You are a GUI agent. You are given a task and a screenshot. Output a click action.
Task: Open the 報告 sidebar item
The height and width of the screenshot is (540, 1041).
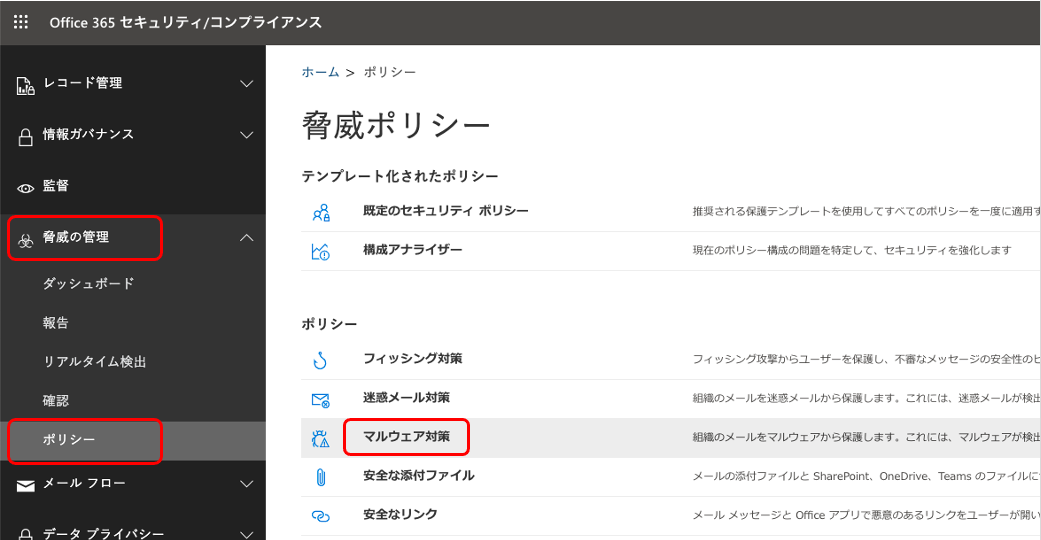[56, 323]
